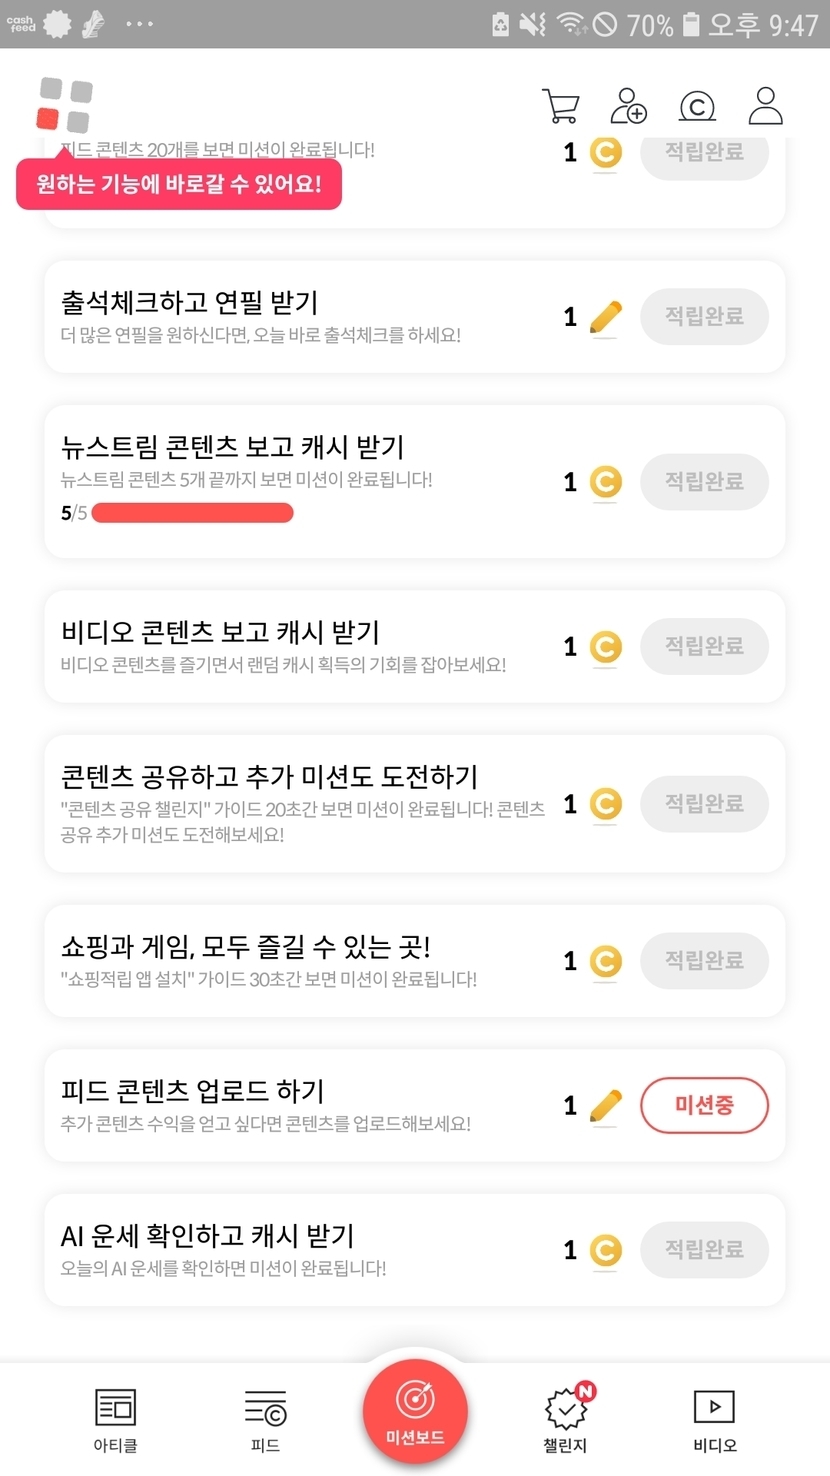
Task: Open the 챌린지 tab
Action: (566, 1418)
